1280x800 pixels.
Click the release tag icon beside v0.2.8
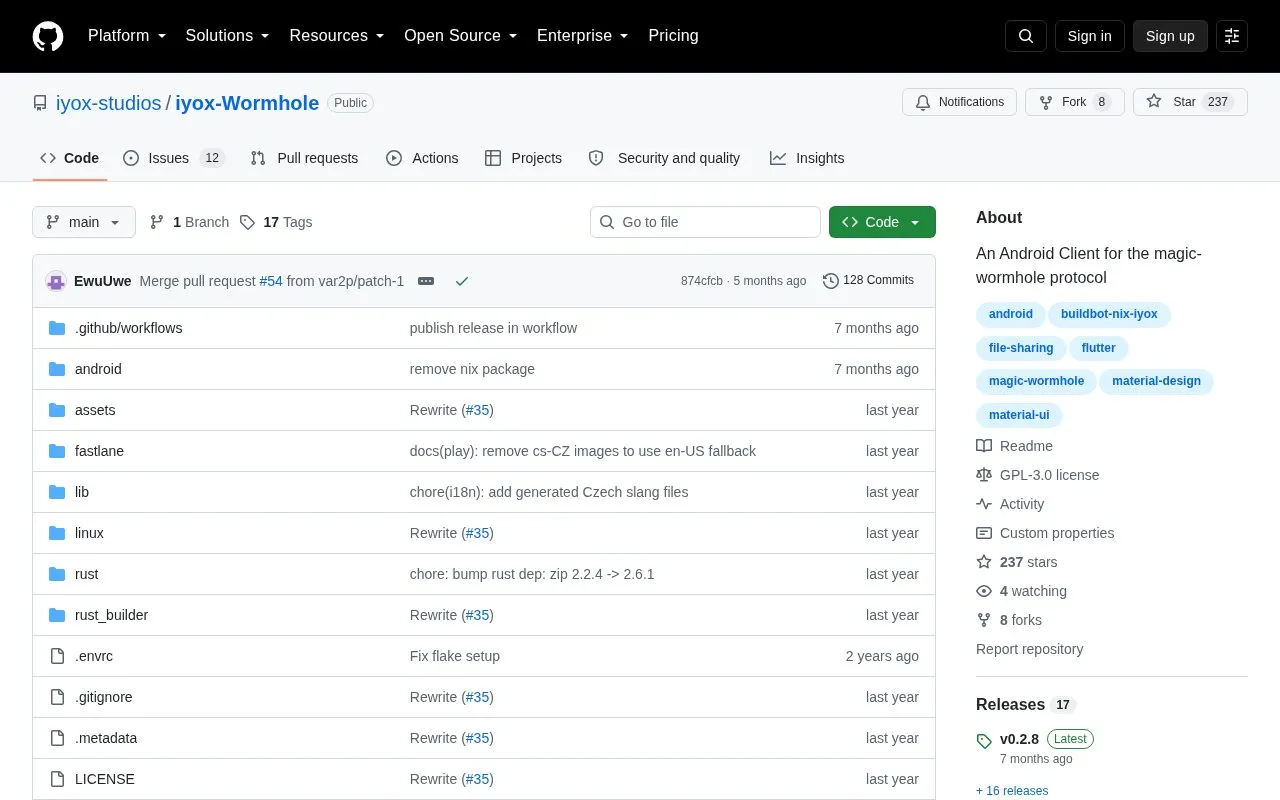point(984,741)
